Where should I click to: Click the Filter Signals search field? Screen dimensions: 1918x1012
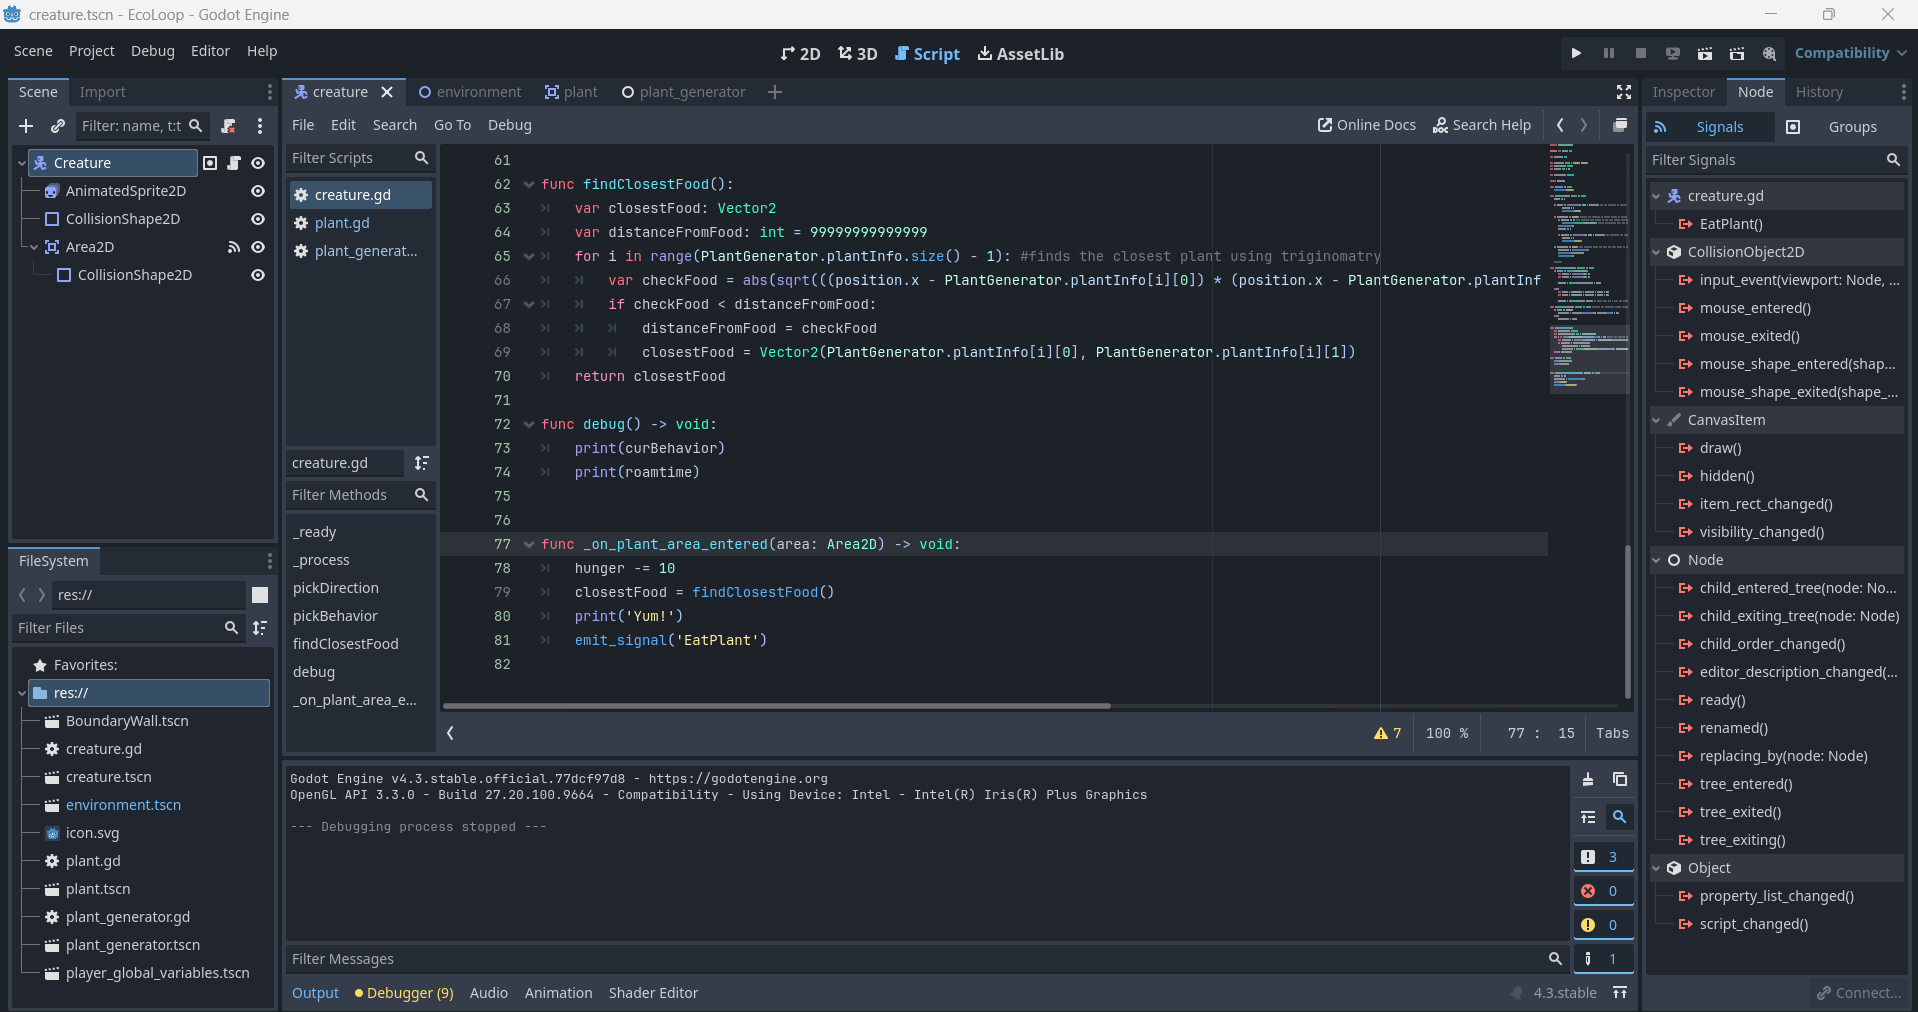pyautogui.click(x=1764, y=160)
